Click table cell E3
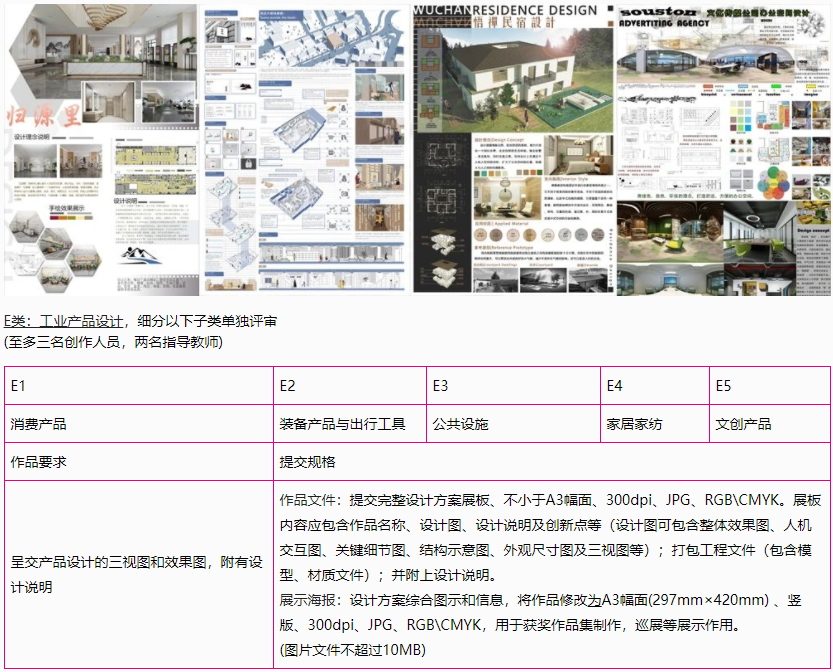This screenshot has width=833, height=672. tap(513, 386)
